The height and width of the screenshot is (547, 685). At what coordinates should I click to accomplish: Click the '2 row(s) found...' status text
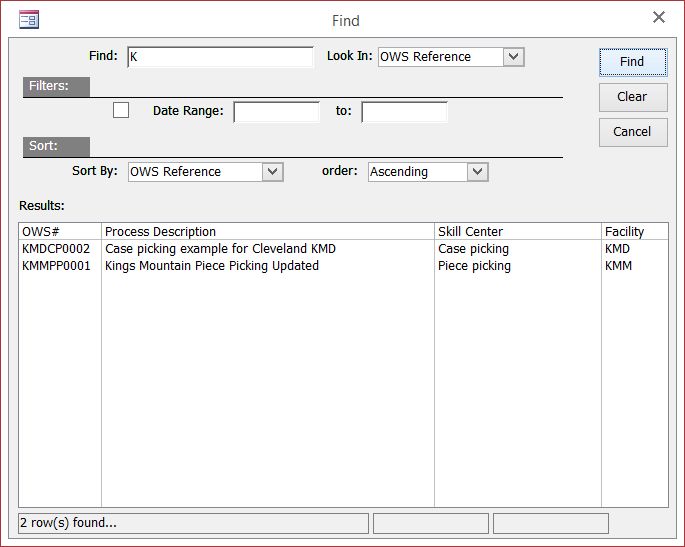click(68, 523)
